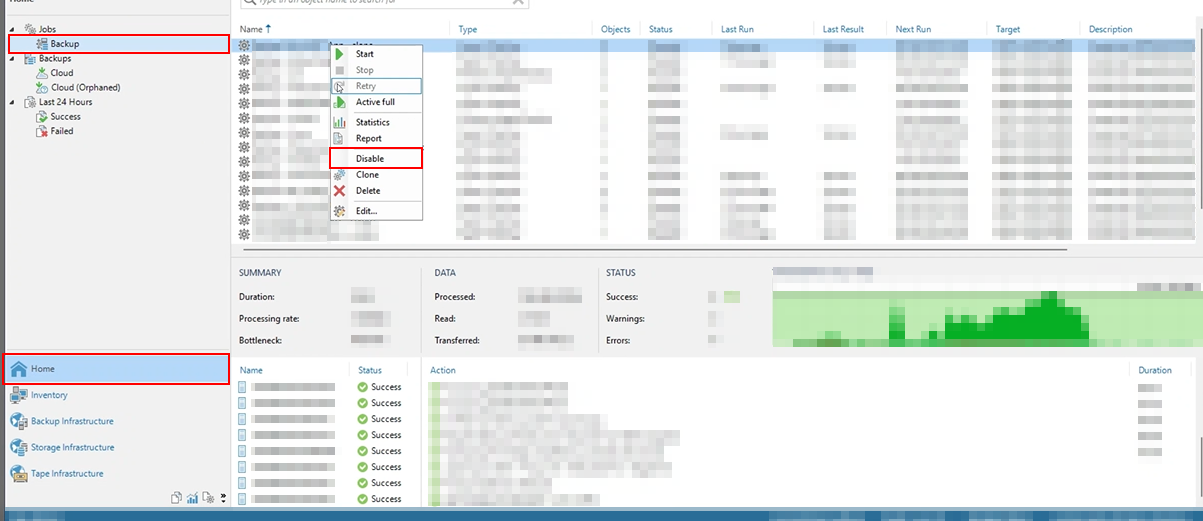Image resolution: width=1203 pixels, height=521 pixels.
Task: Select the Success node under Last 24 Hours
Action: coord(58,117)
